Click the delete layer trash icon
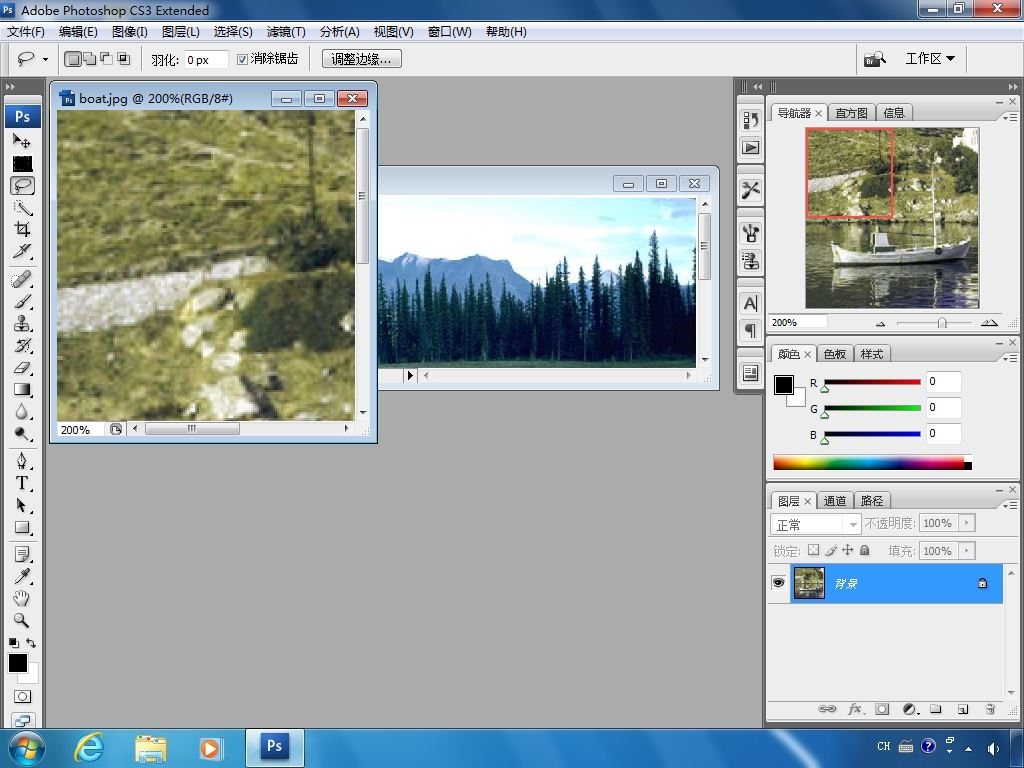The width and height of the screenshot is (1024, 768). point(990,709)
